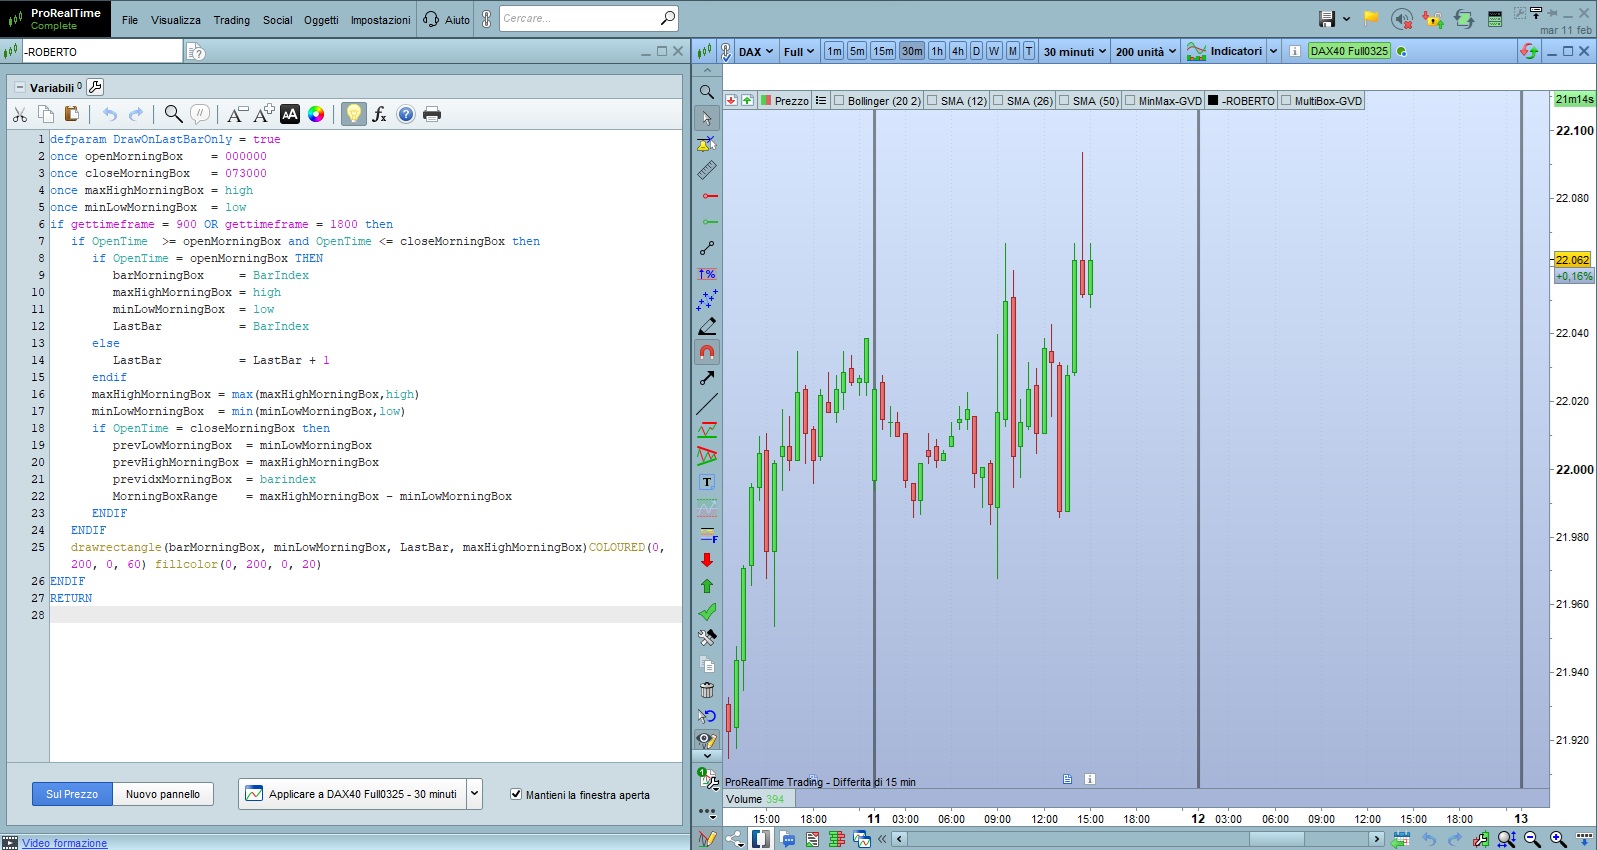Zoom out on the chart time axis
This screenshot has width=1597, height=850.
point(1532,839)
